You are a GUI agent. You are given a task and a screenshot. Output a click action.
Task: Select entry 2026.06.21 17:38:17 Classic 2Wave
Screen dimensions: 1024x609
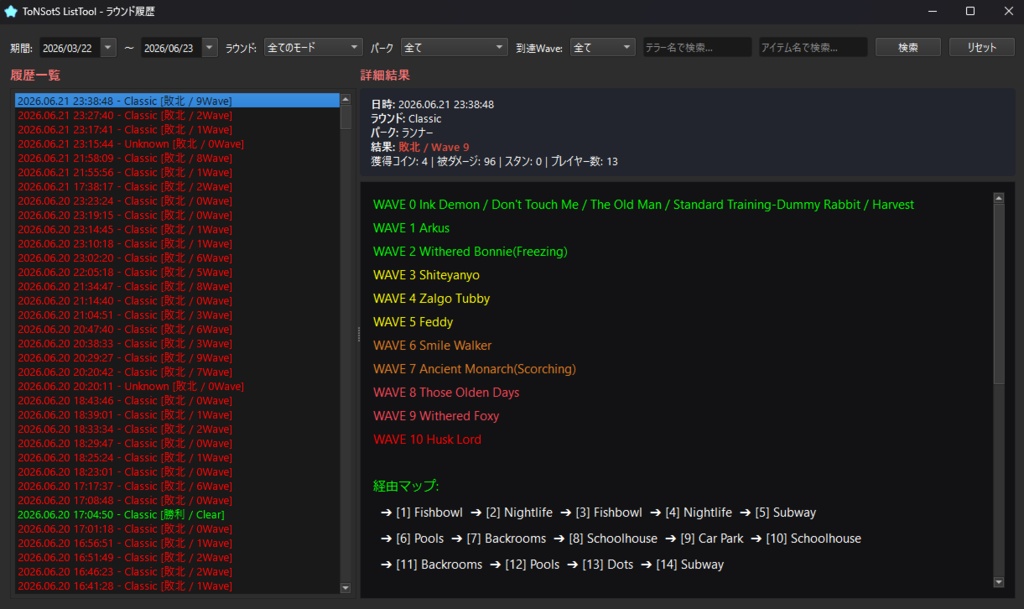177,187
